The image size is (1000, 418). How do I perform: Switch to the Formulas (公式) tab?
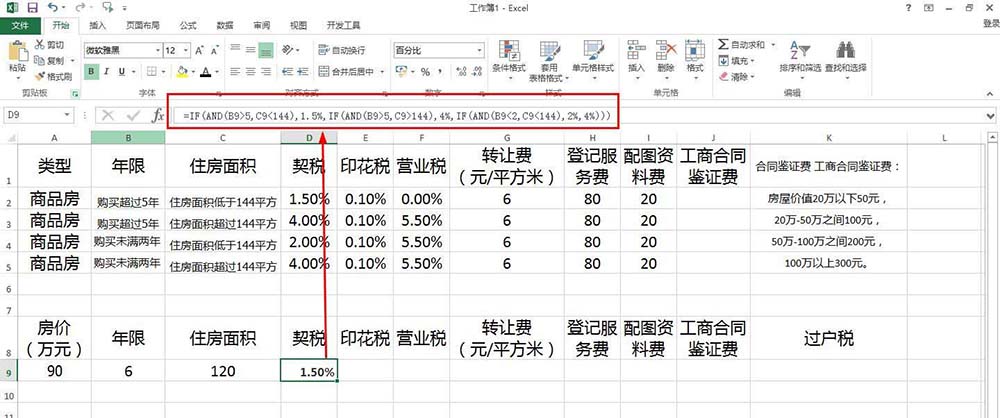(188, 26)
